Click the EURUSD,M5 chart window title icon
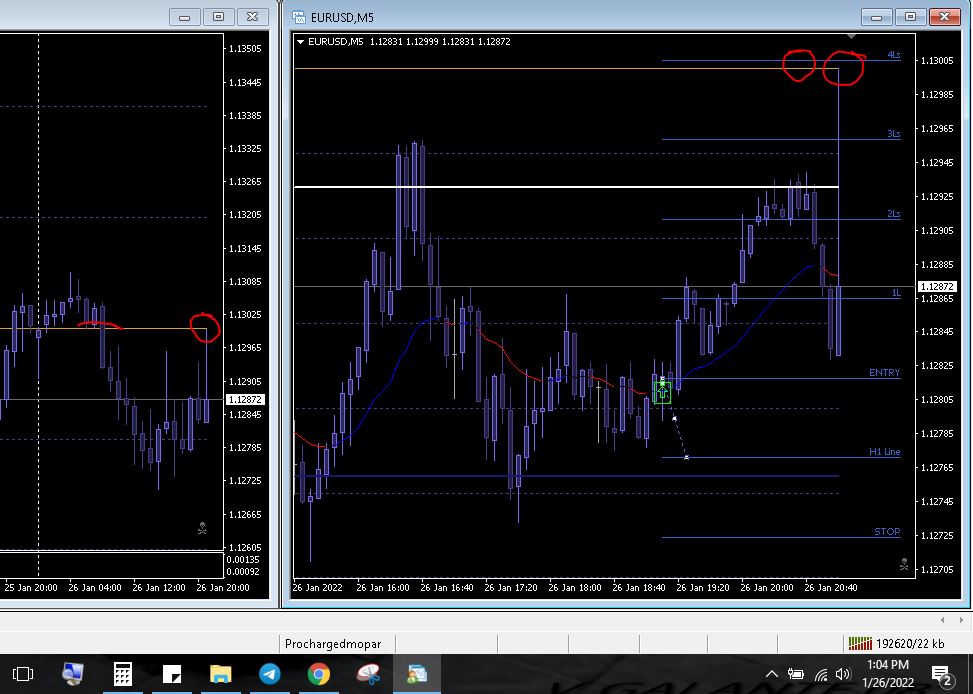Viewport: 973px width, 694px height. click(299, 17)
